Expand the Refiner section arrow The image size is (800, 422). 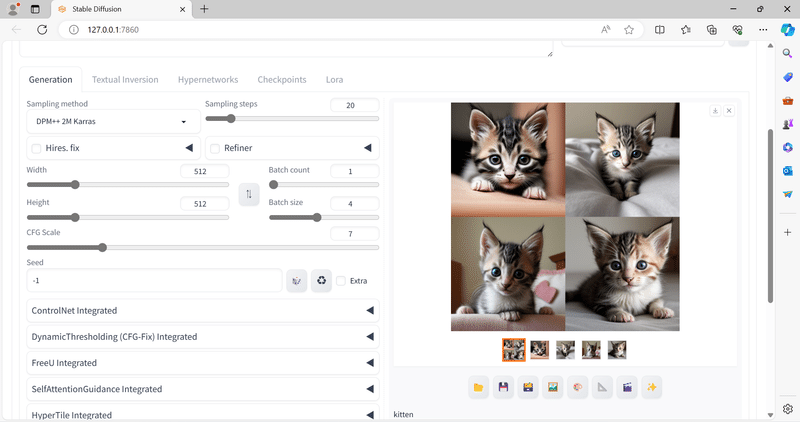(x=368, y=148)
